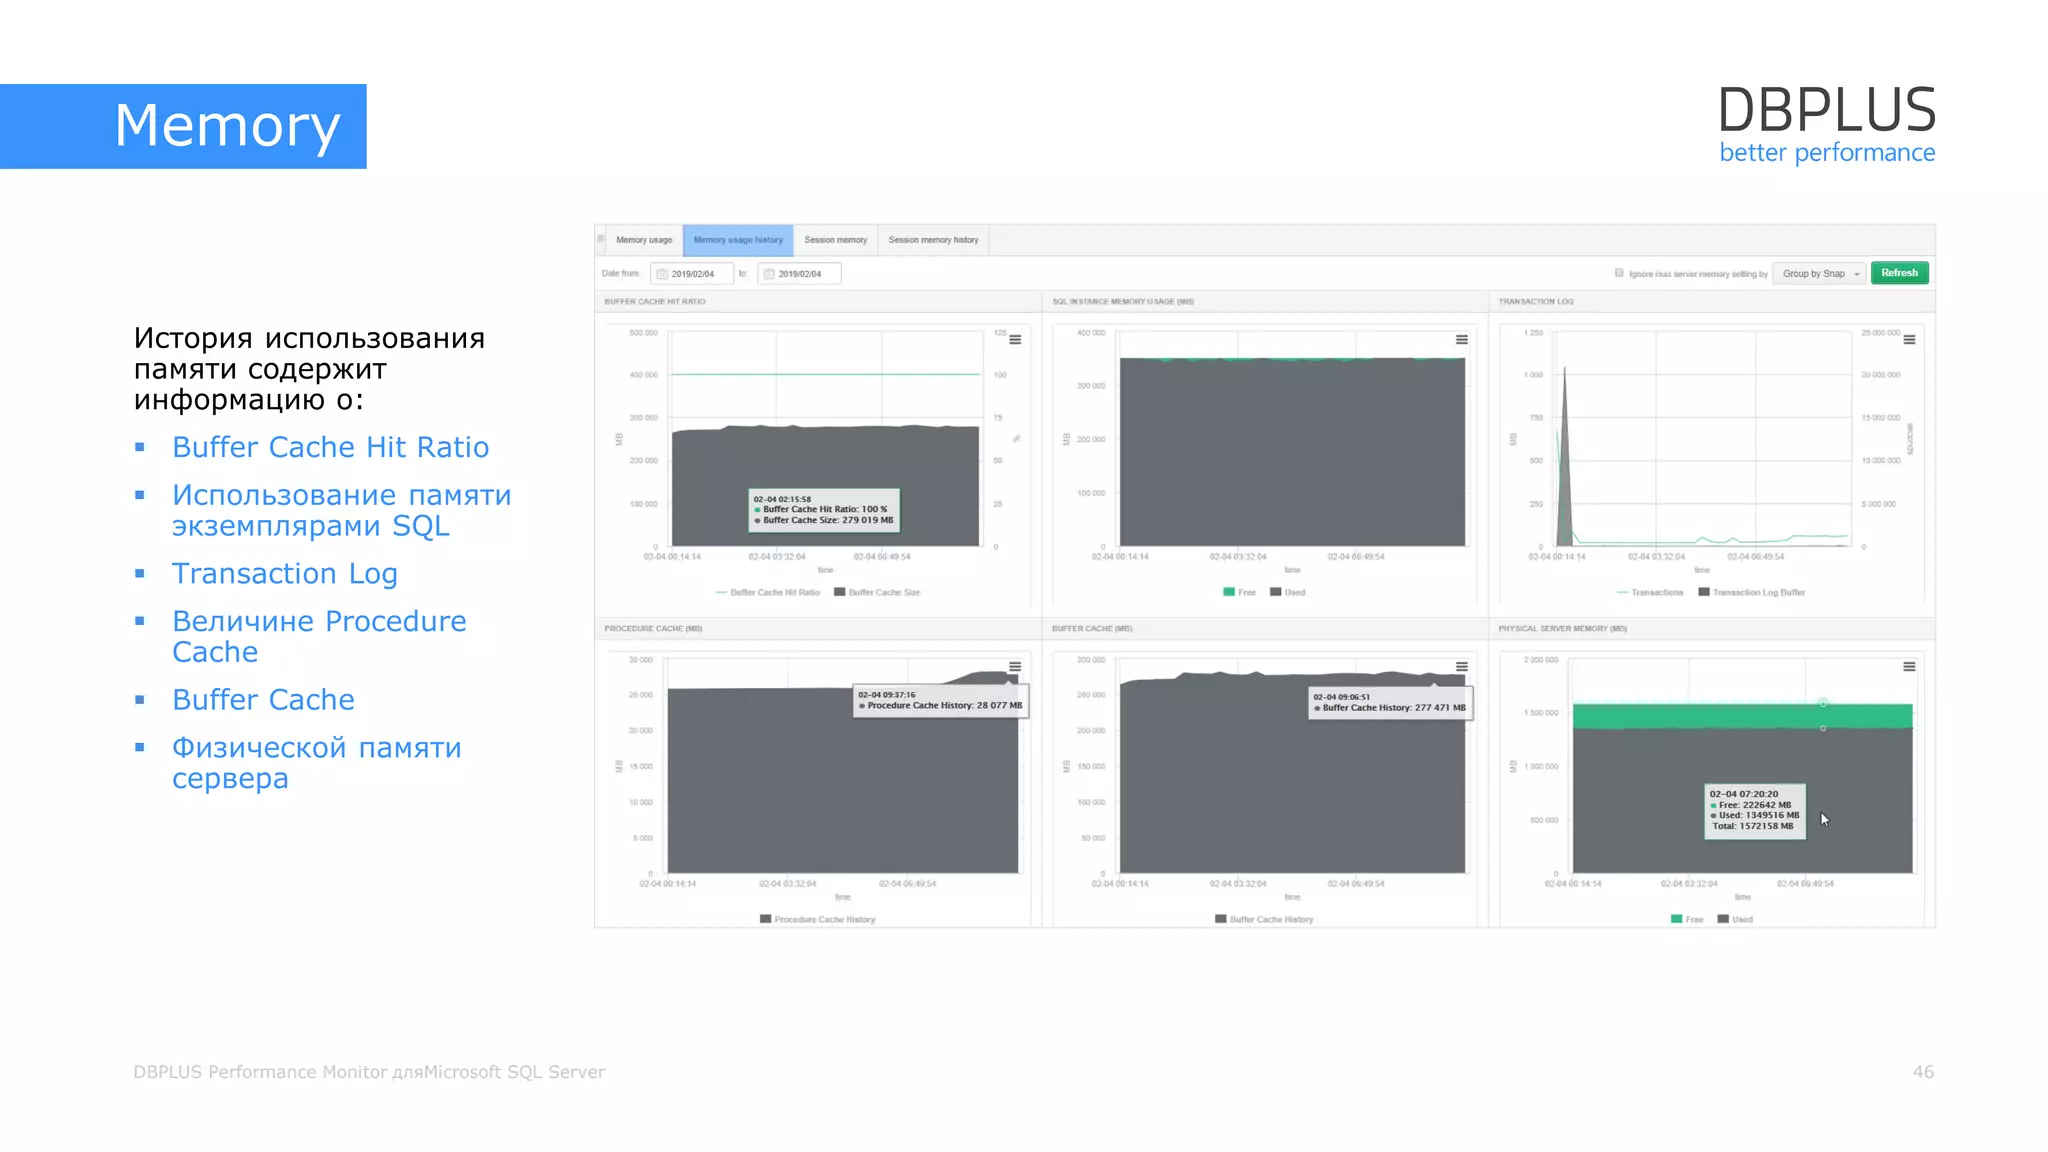Click the DBPLUS Performance Monitor footer text

[369, 1072]
